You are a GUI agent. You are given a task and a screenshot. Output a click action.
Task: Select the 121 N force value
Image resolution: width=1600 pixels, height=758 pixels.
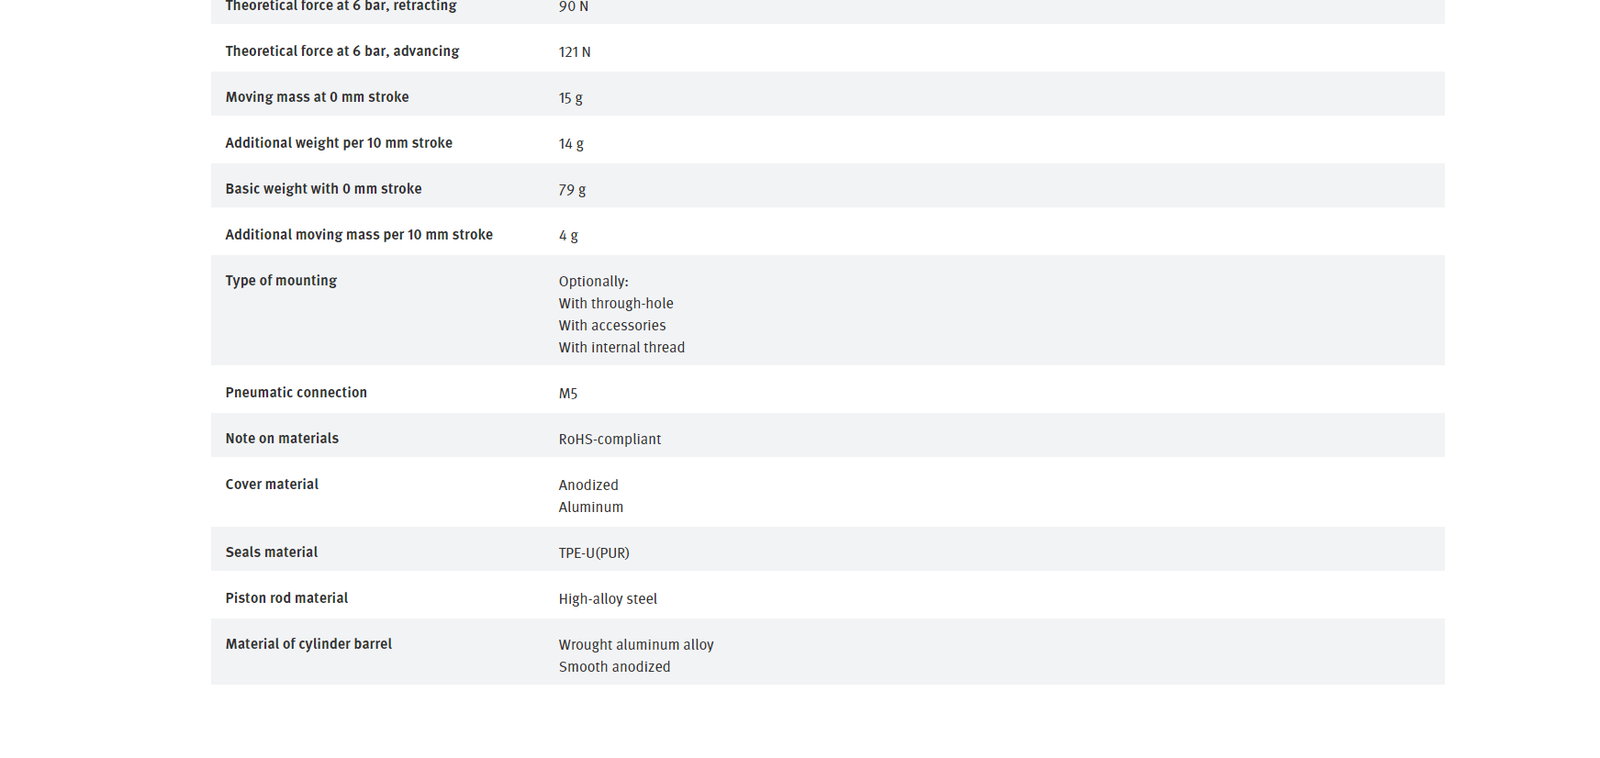pos(574,52)
